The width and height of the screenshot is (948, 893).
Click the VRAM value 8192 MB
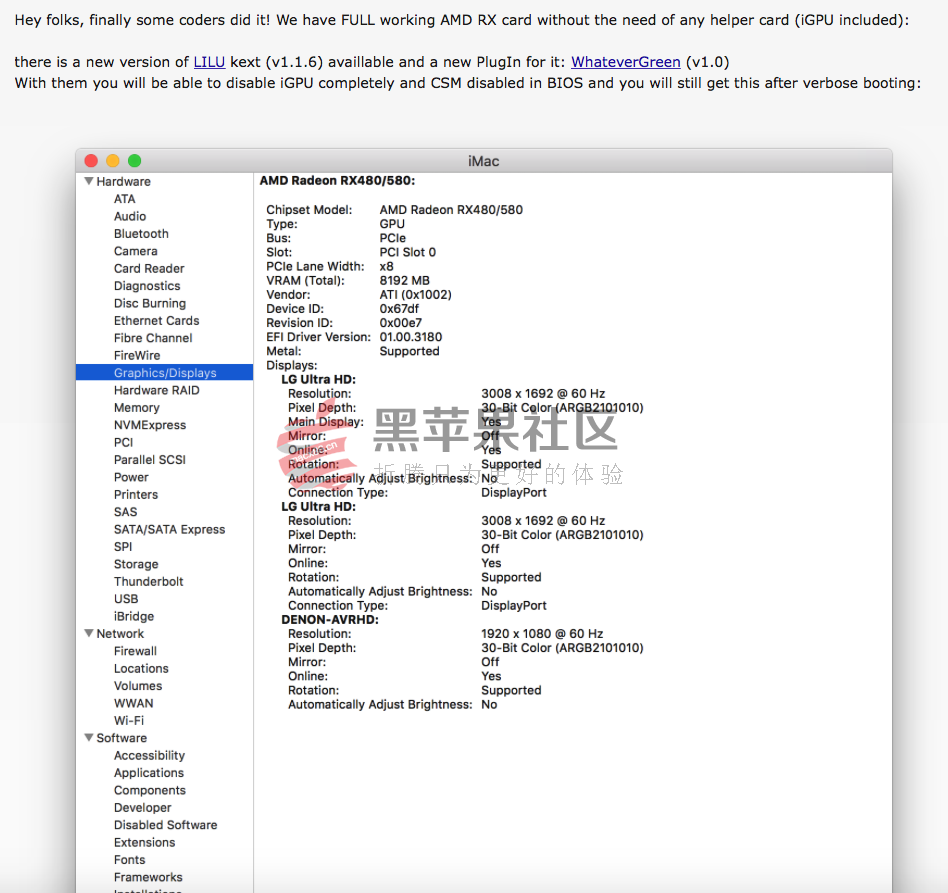(404, 281)
